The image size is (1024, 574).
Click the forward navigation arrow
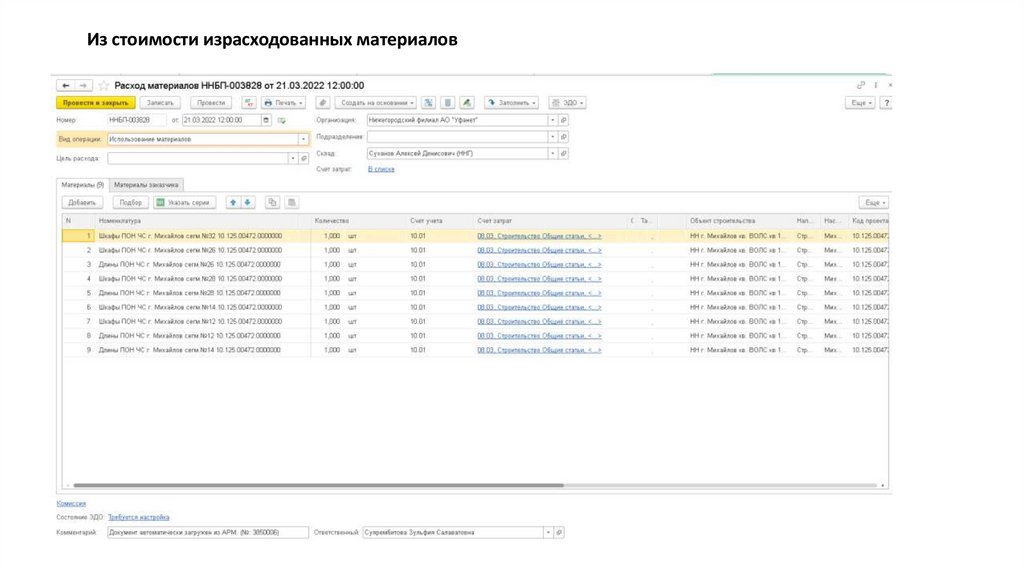pos(84,86)
